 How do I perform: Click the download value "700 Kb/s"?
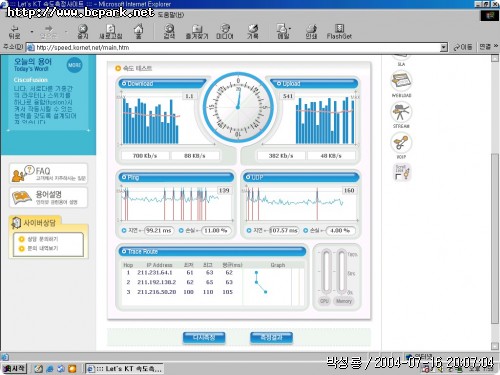(145, 156)
